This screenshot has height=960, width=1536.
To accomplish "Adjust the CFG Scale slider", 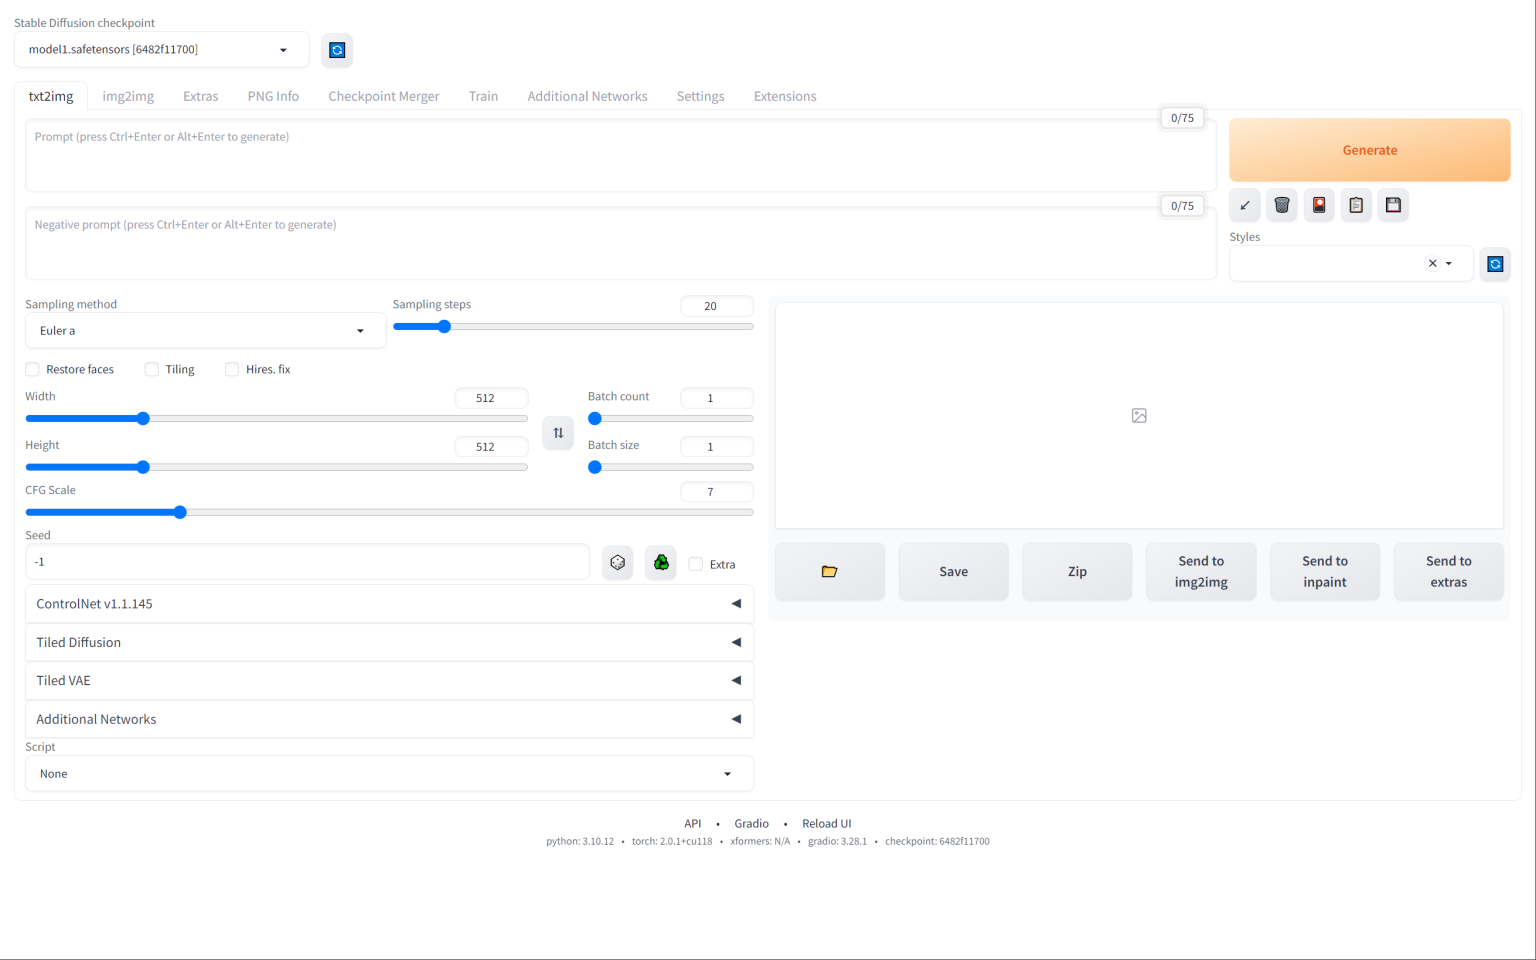I will coord(389,512).
